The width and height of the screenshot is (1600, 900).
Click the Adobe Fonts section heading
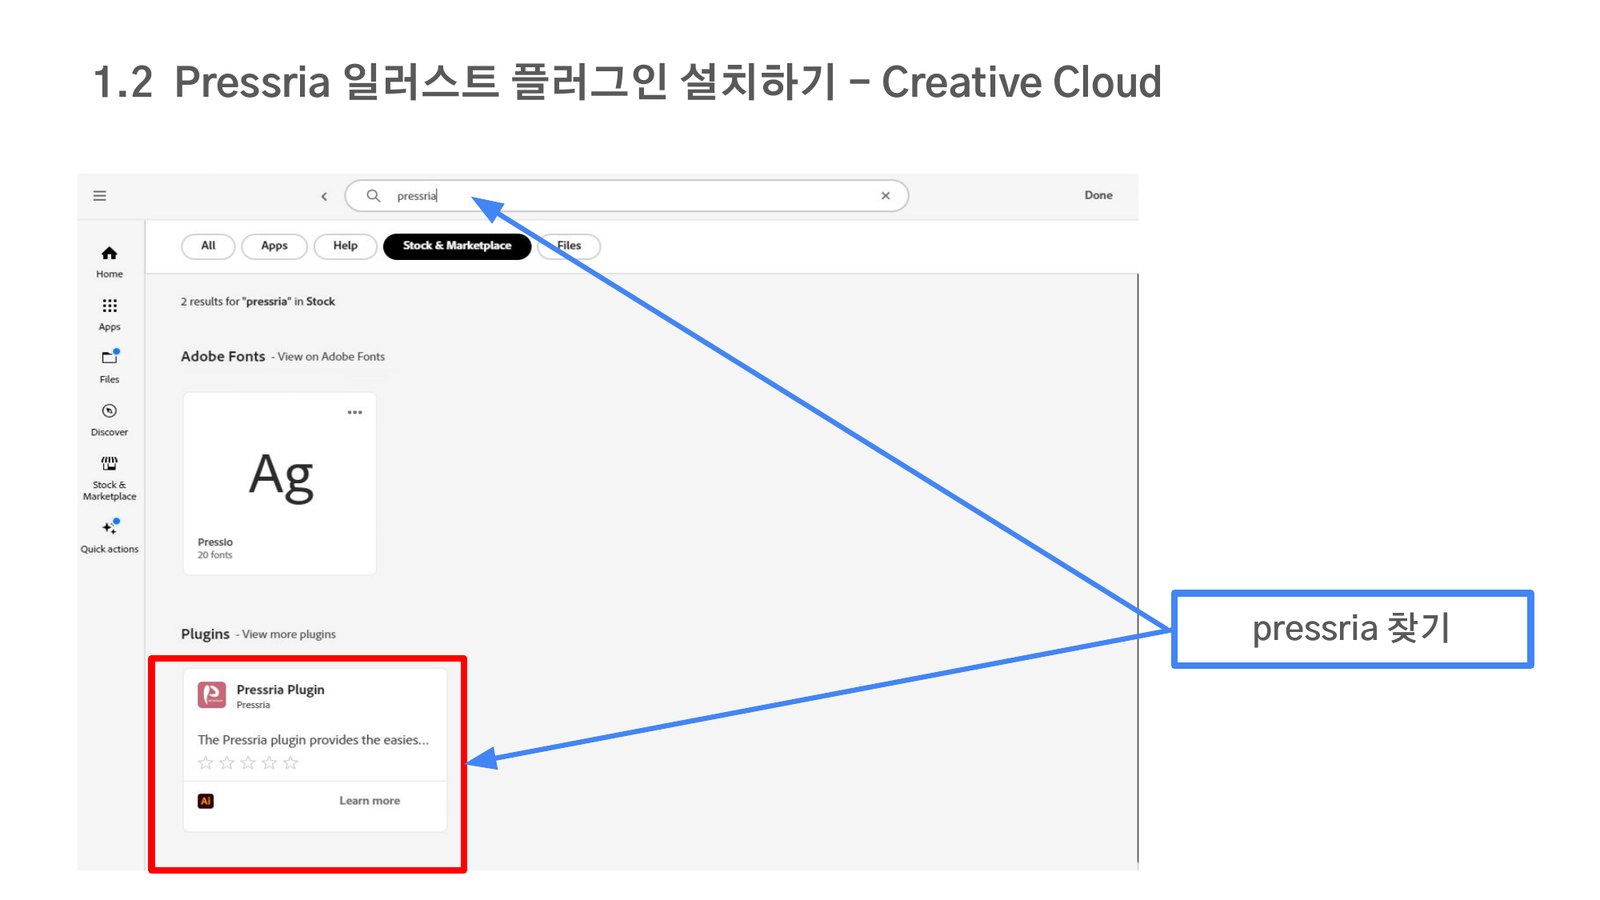[223, 356]
